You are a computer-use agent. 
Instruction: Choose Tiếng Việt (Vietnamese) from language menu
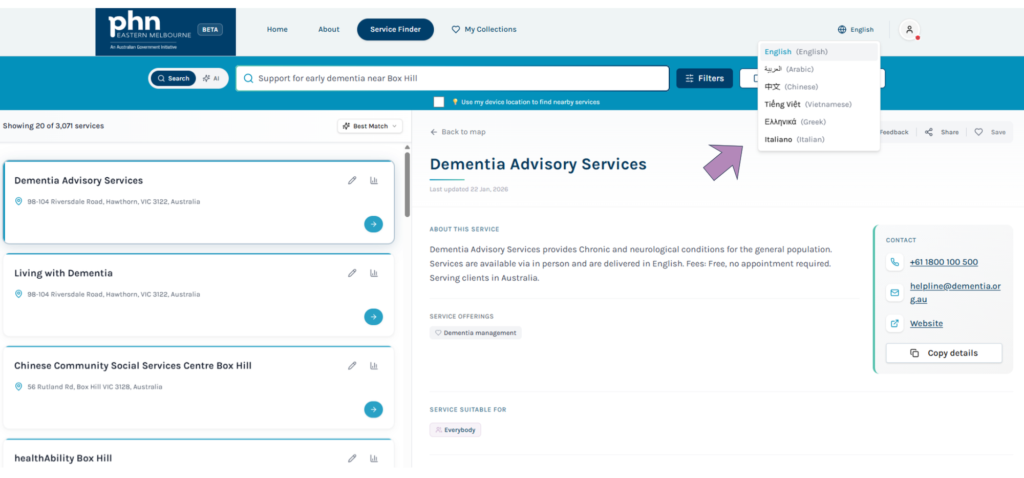point(808,104)
